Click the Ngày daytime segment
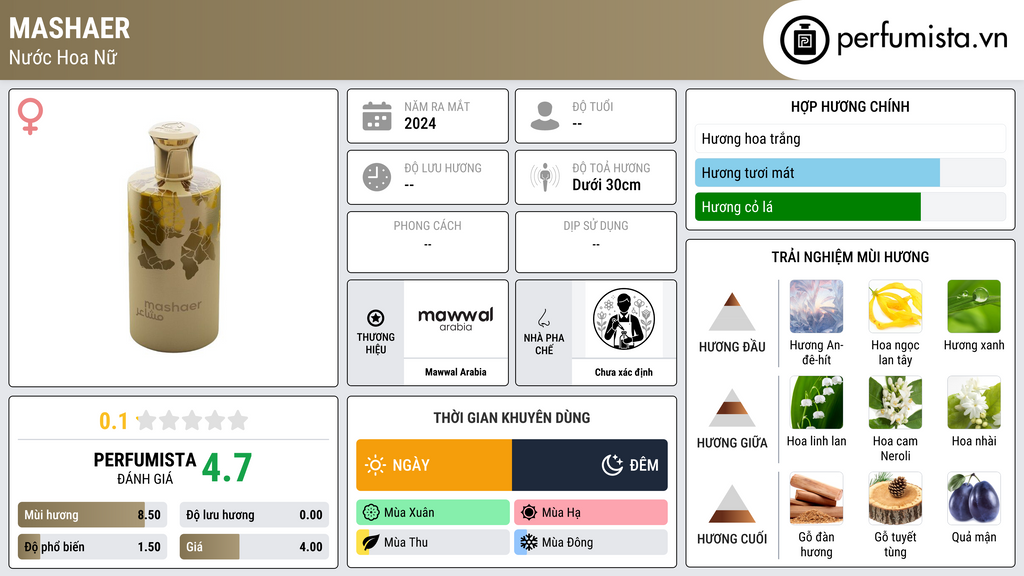The width and height of the screenshot is (1024, 576). pos(434,465)
